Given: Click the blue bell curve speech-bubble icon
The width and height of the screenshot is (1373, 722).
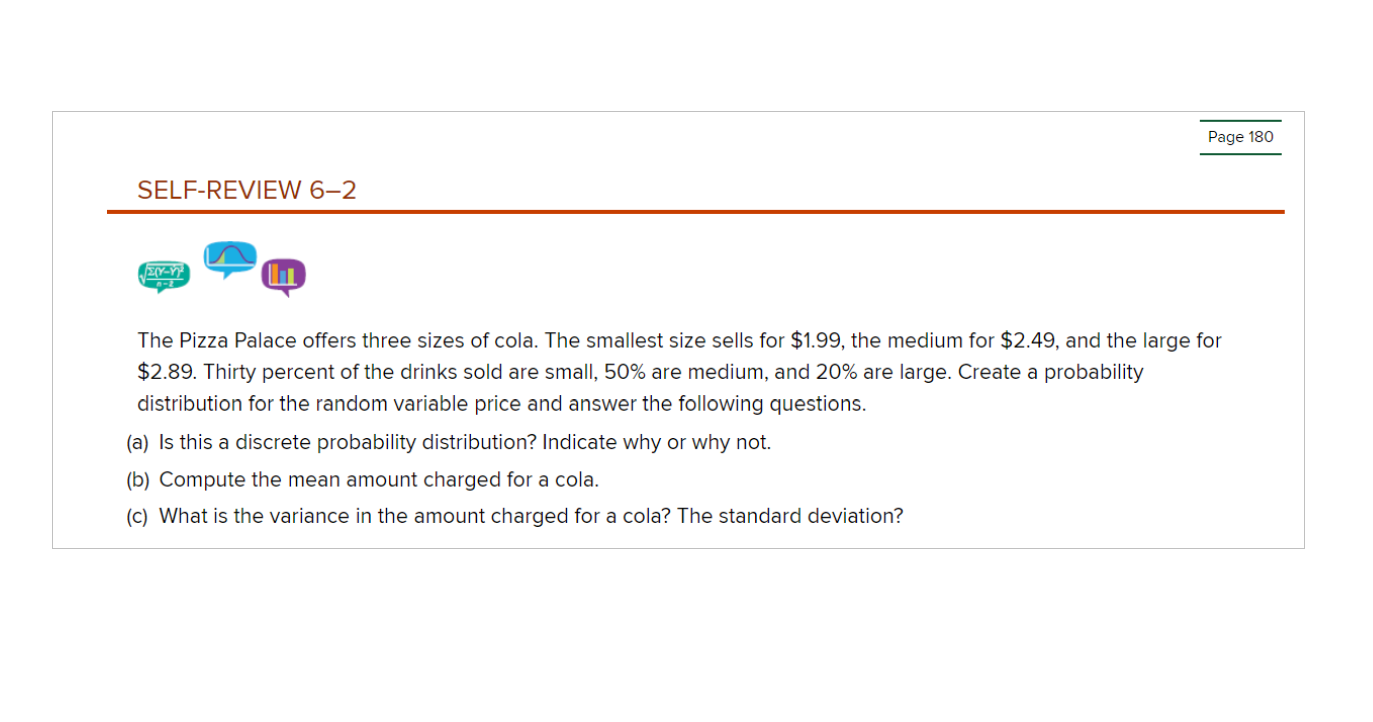Looking at the screenshot, I should pyautogui.click(x=230, y=259).
